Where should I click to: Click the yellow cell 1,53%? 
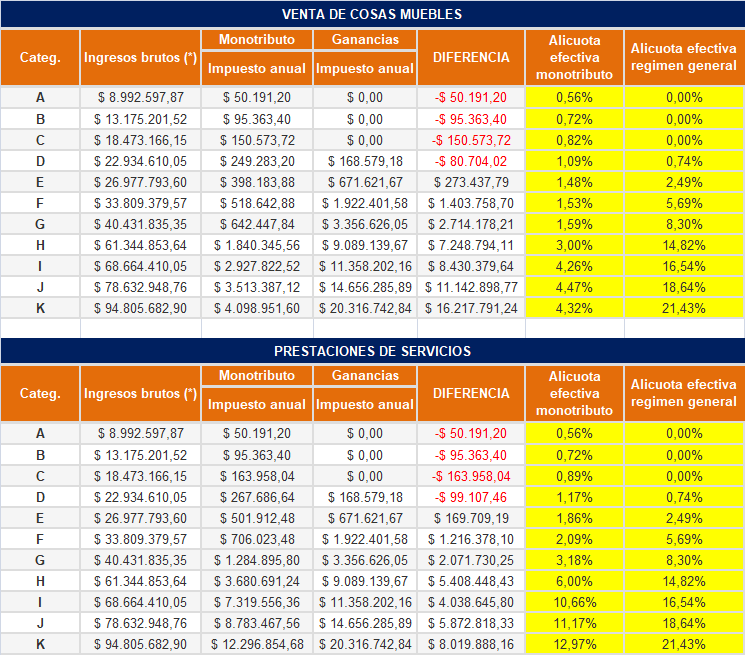click(x=574, y=203)
